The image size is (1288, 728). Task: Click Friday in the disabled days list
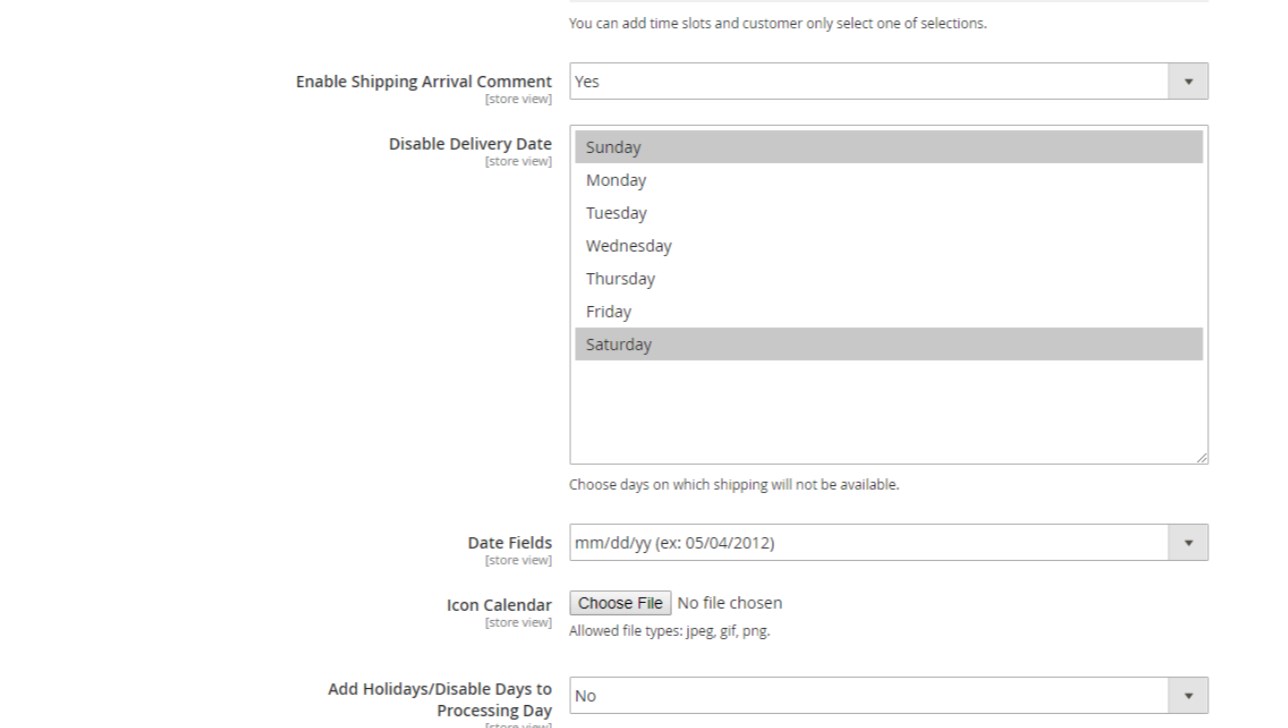608,312
